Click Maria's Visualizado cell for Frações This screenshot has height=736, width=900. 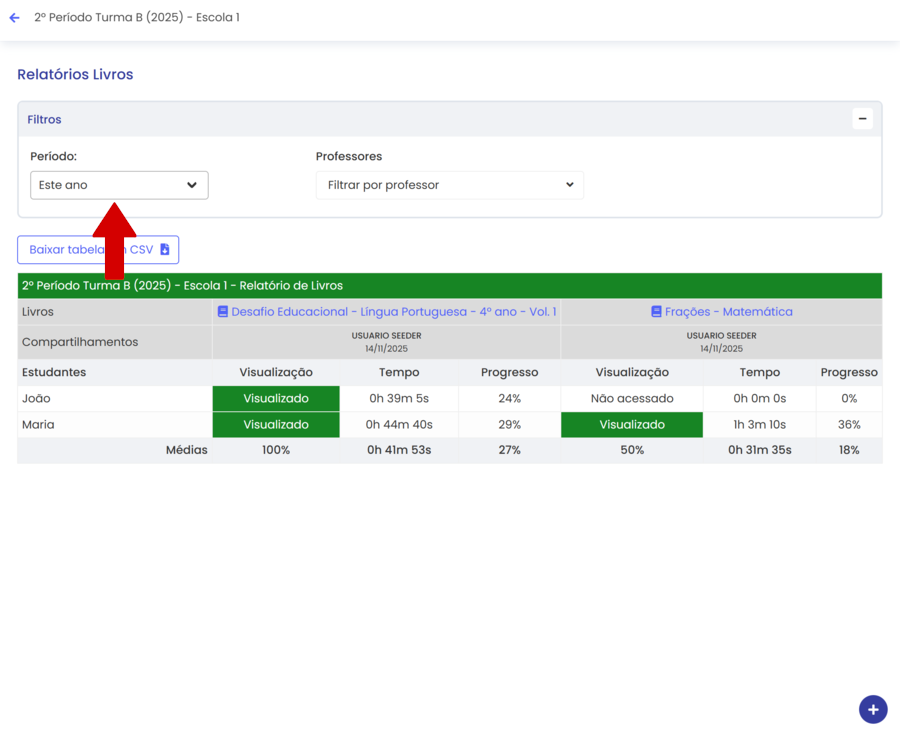(631, 425)
